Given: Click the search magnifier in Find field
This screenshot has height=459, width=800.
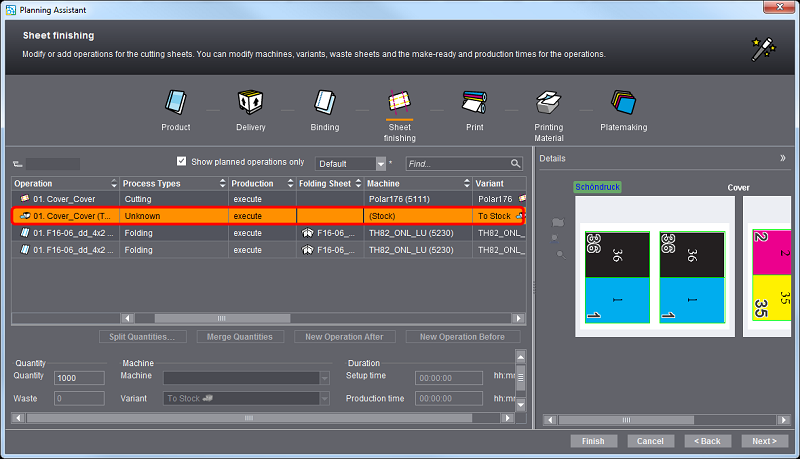Looking at the screenshot, I should pyautogui.click(x=515, y=164).
